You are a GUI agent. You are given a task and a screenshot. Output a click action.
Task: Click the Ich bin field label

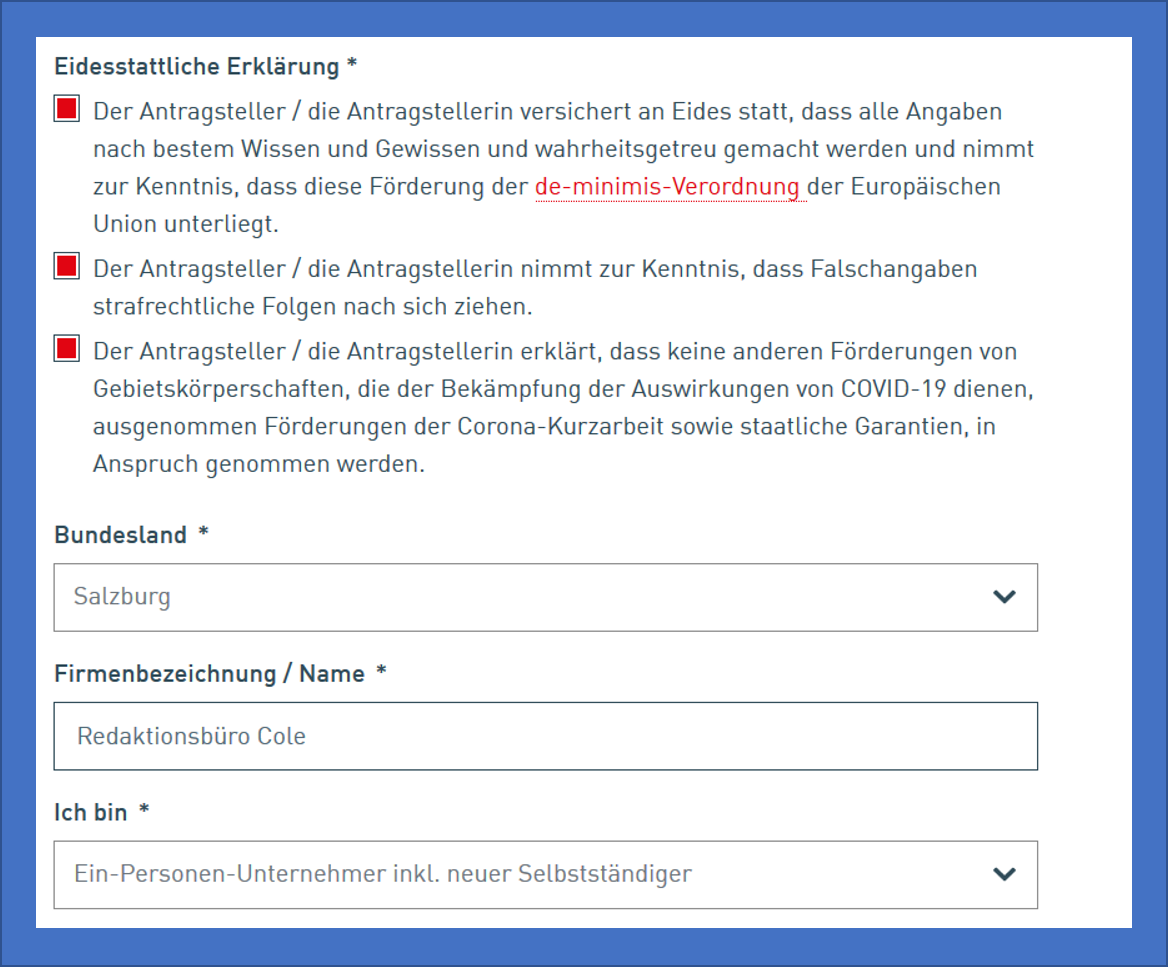coord(91,813)
